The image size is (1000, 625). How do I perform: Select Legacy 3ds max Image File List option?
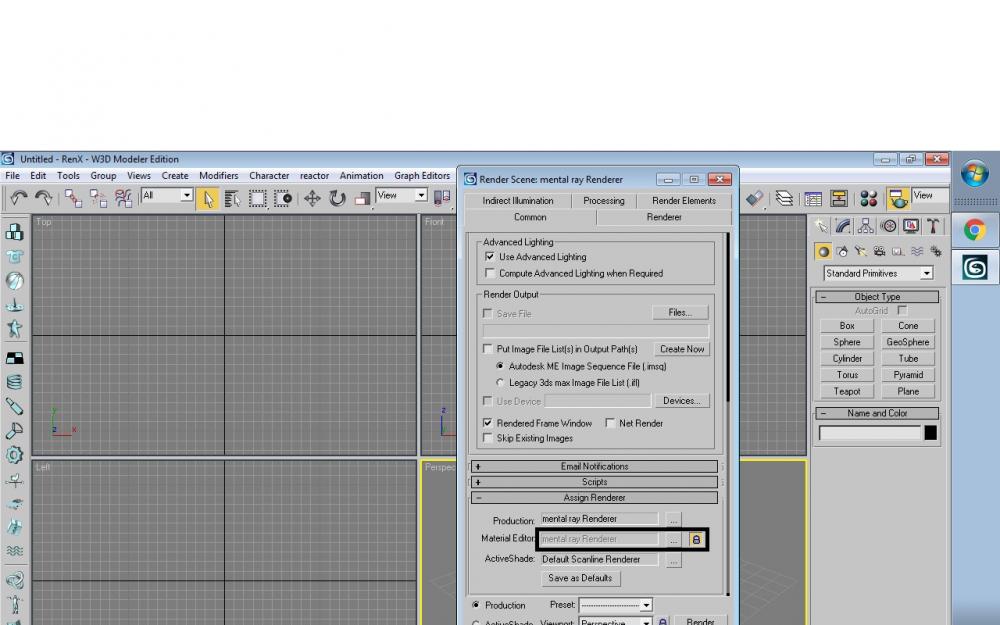coord(500,383)
